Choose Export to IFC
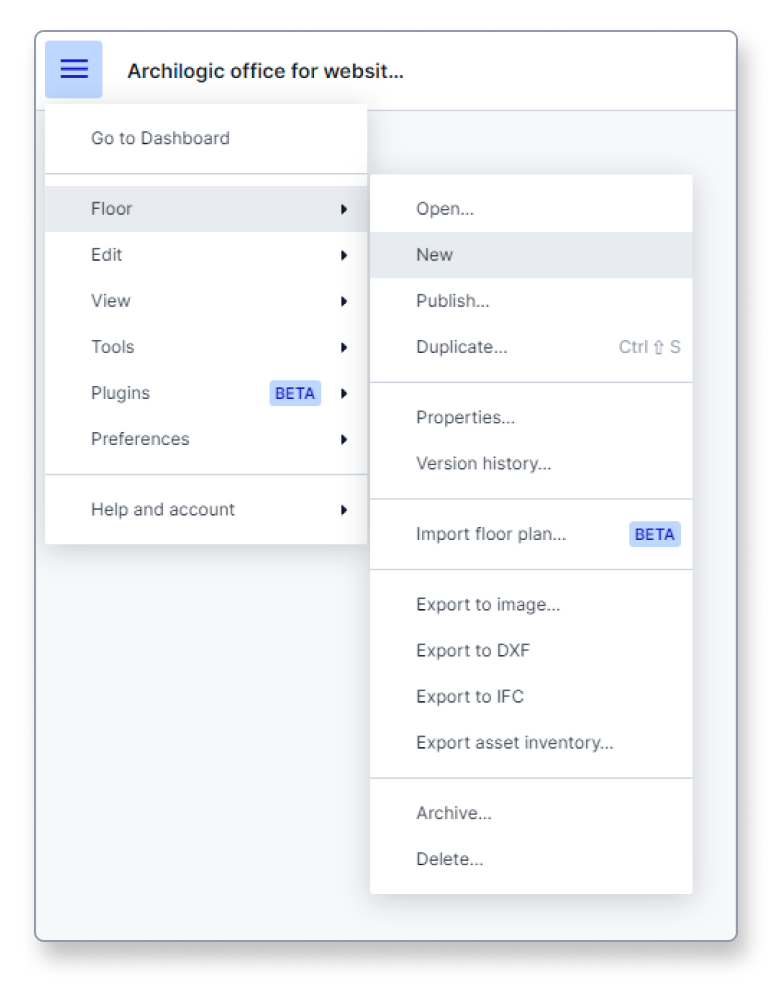 click(531, 697)
